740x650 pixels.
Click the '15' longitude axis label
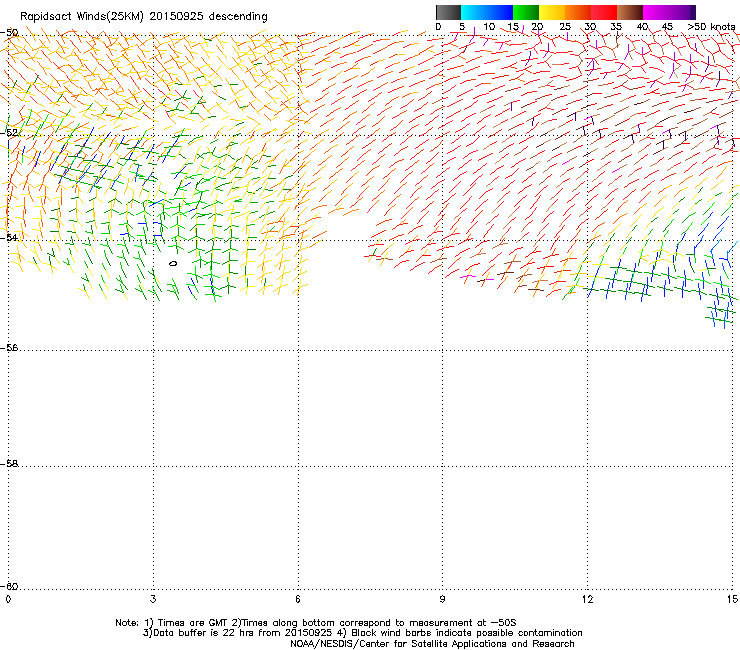[x=732, y=599]
